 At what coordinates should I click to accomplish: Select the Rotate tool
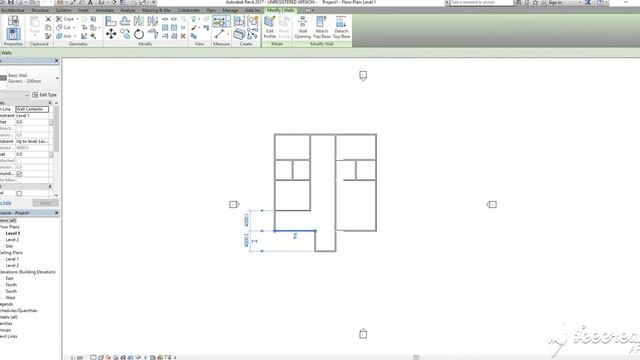coord(139,34)
